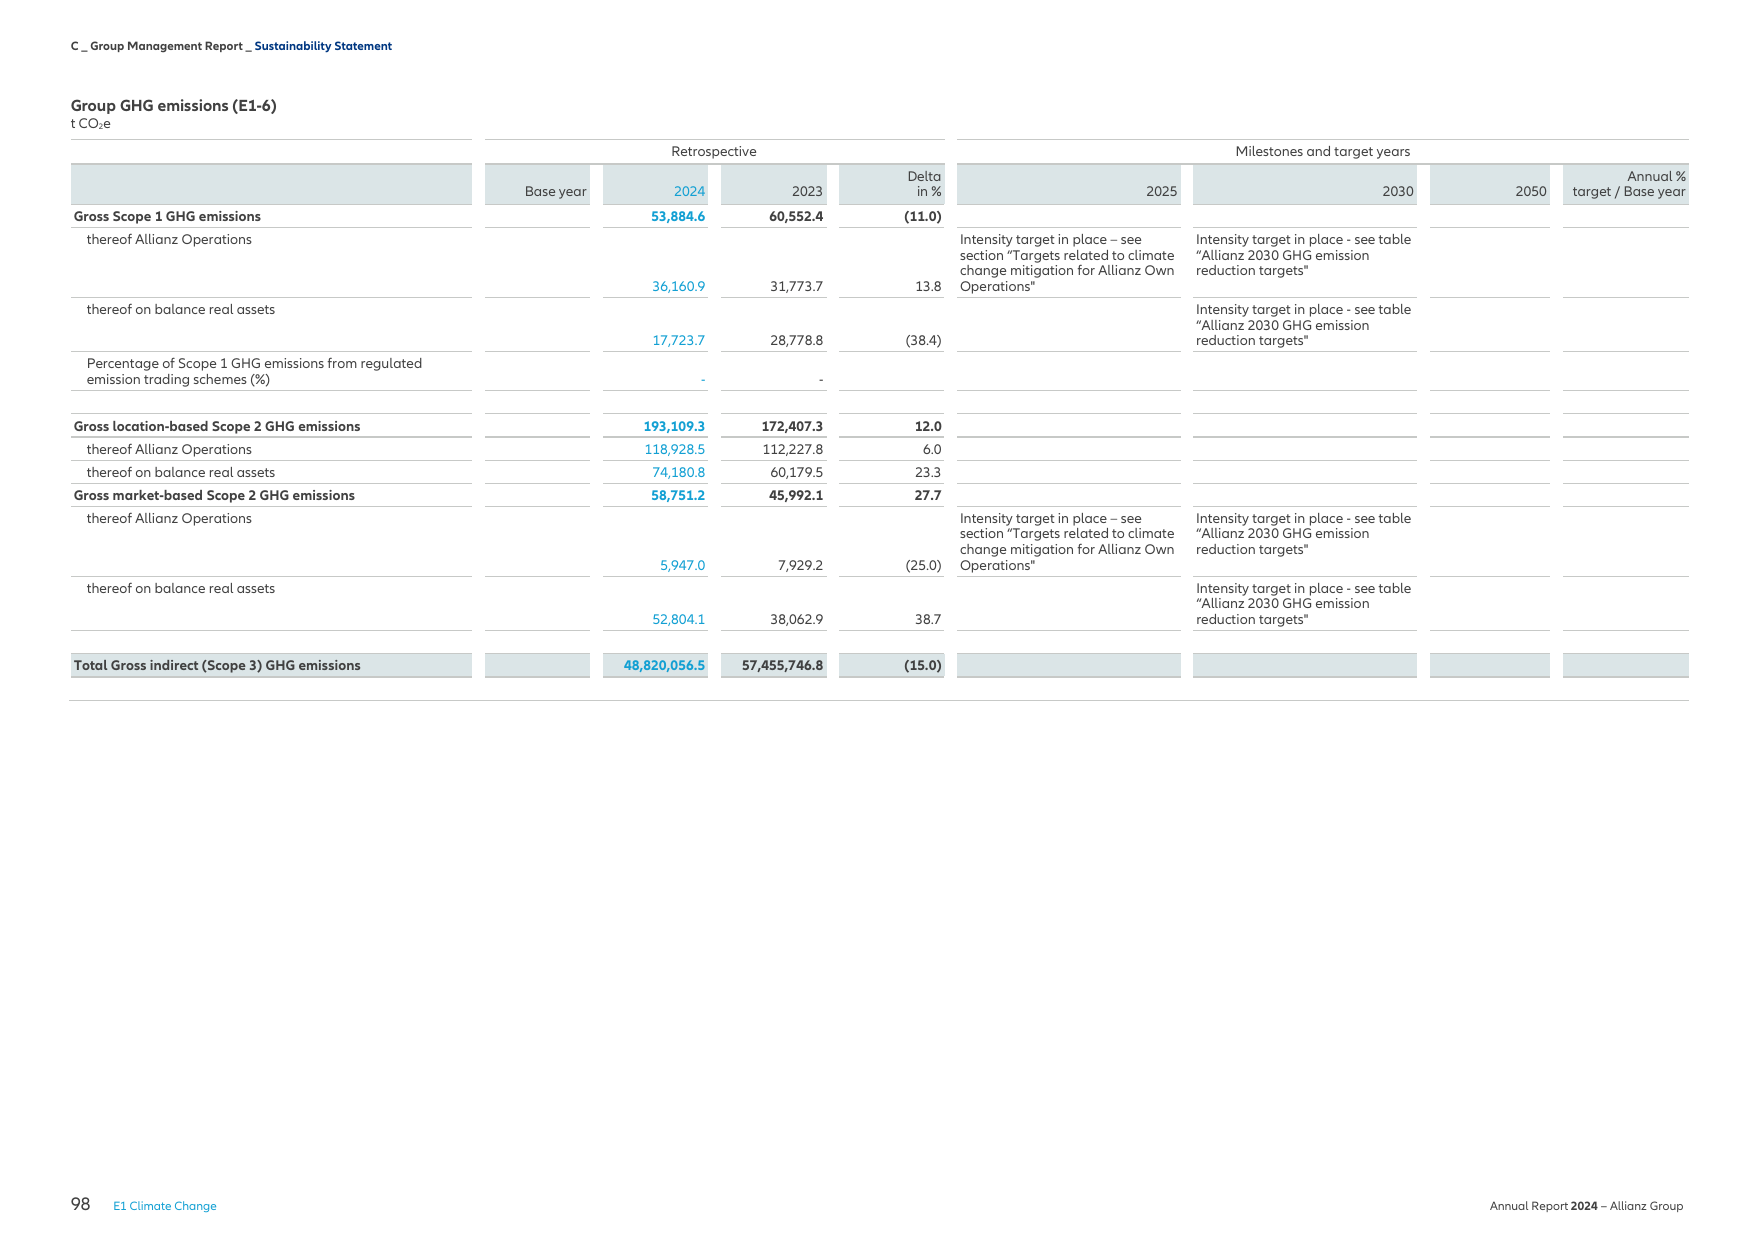This screenshot has height=1241, width=1754.
Task: Click the 'Retrospective' column group header
Action: [714, 152]
